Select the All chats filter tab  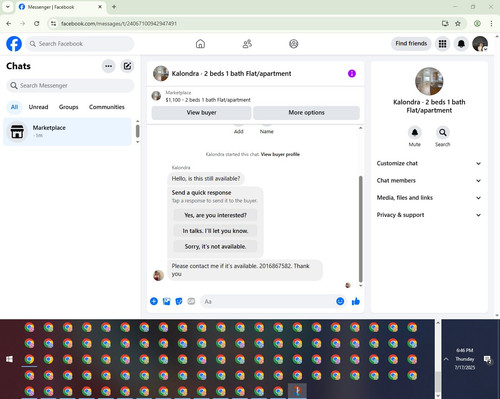tap(14, 107)
